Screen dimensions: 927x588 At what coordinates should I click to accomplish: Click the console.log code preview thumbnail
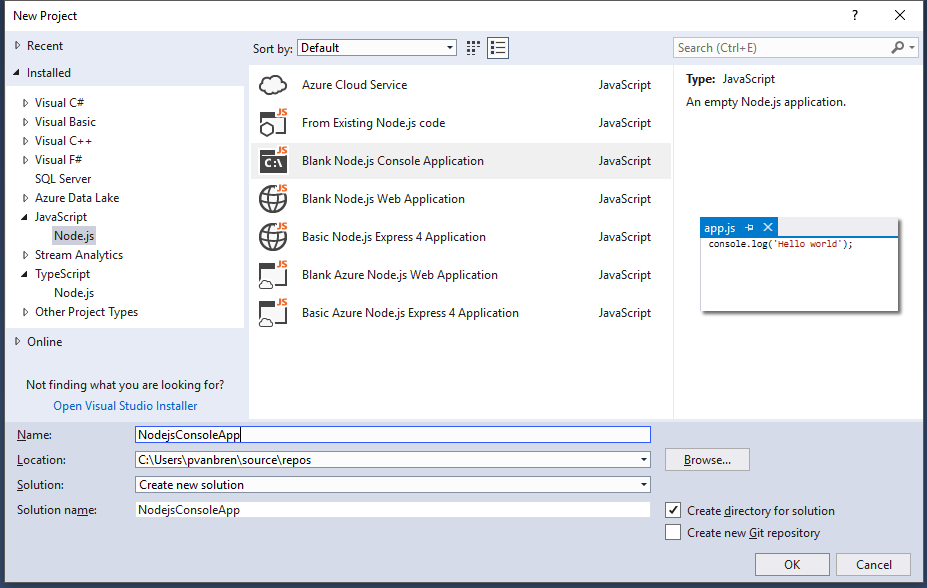[x=799, y=265]
